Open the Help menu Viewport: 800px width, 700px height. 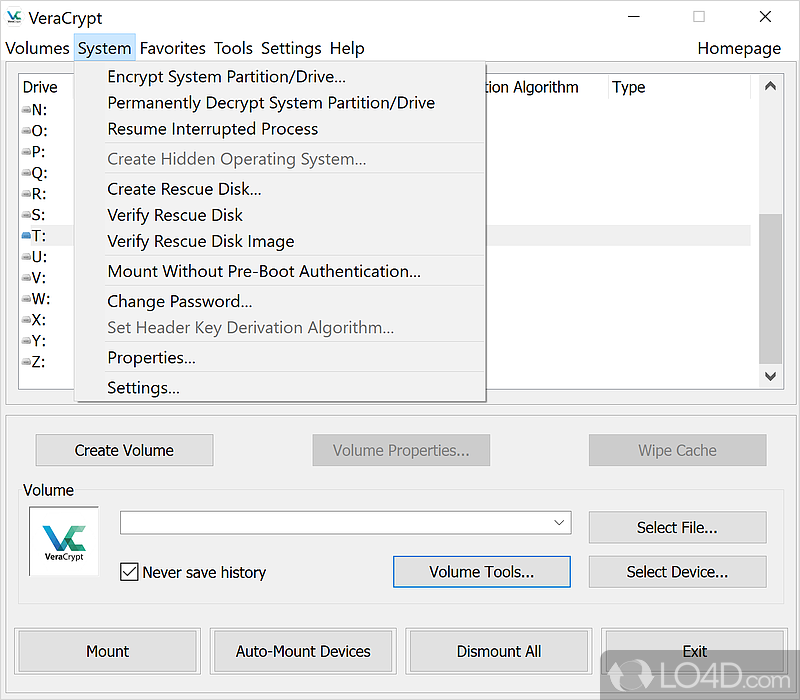click(x=347, y=48)
